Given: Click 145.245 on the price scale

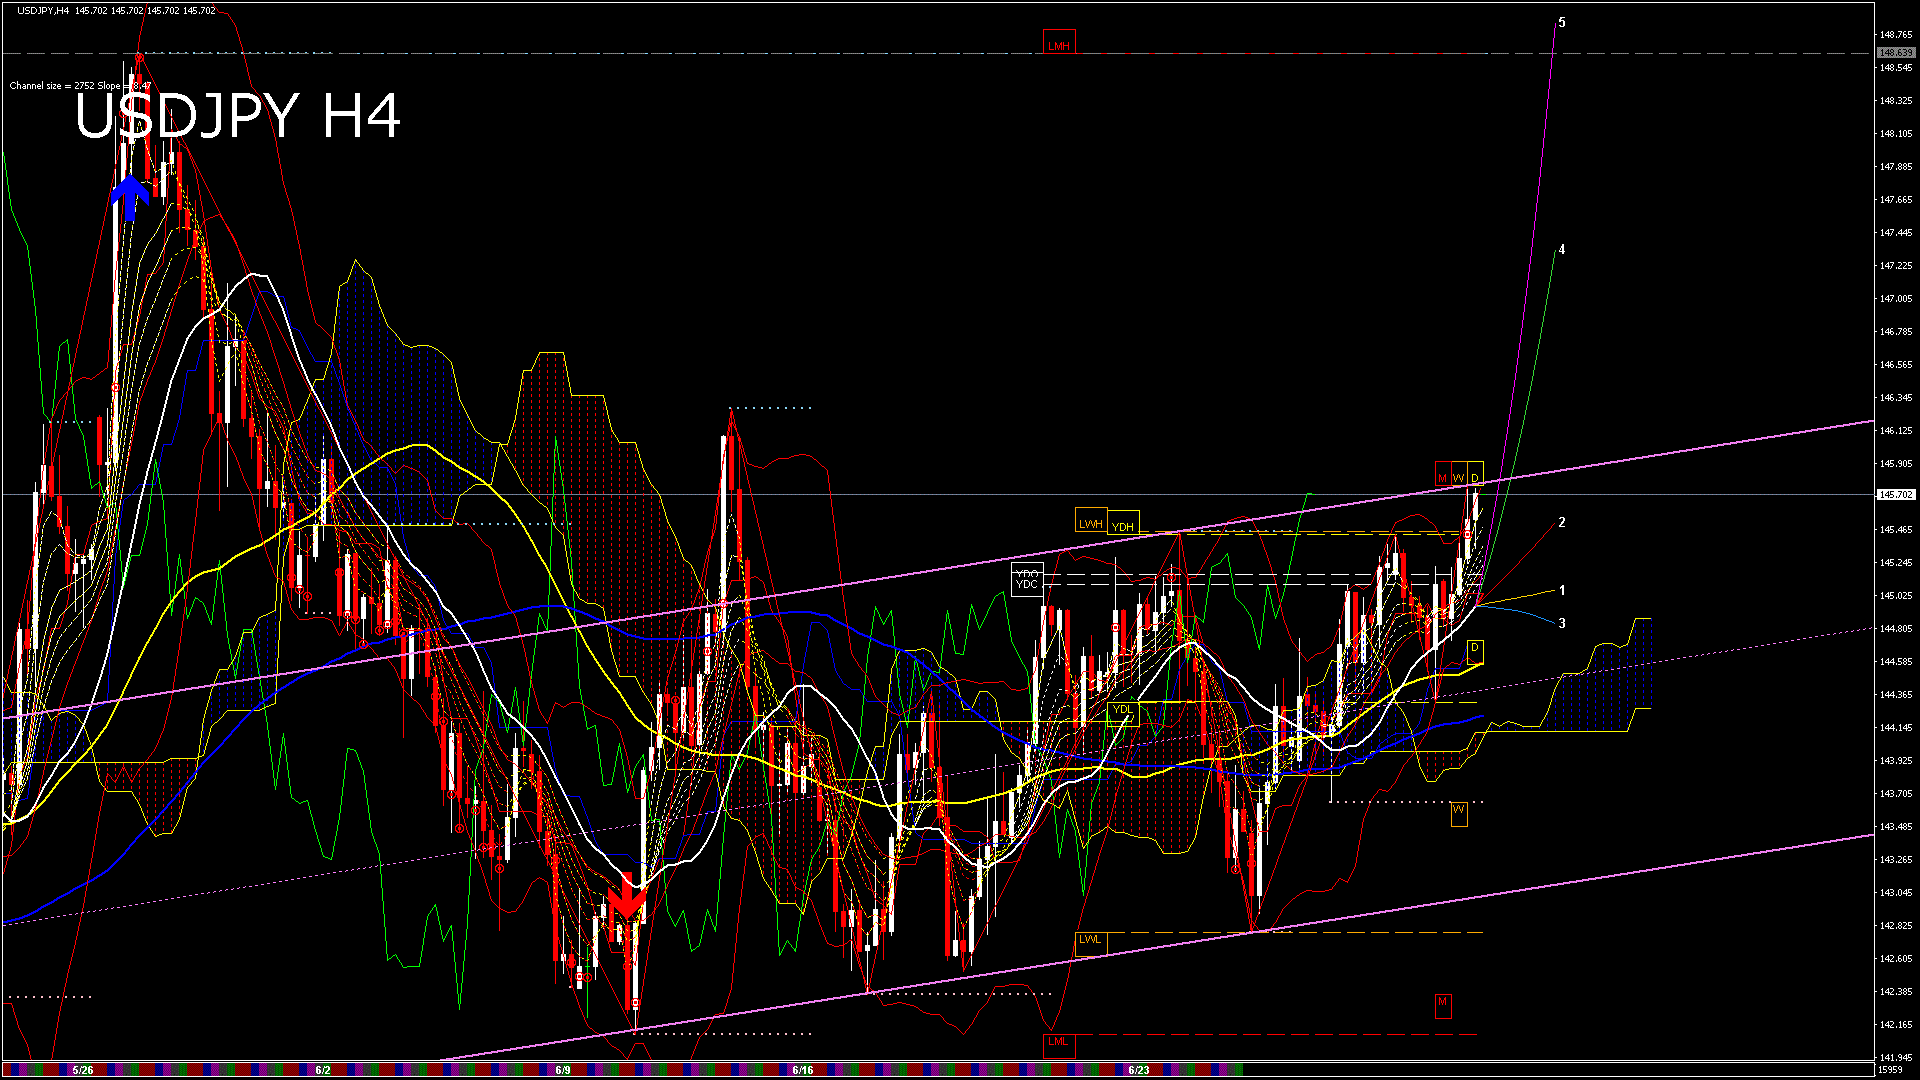Looking at the screenshot, I should [x=1896, y=563].
